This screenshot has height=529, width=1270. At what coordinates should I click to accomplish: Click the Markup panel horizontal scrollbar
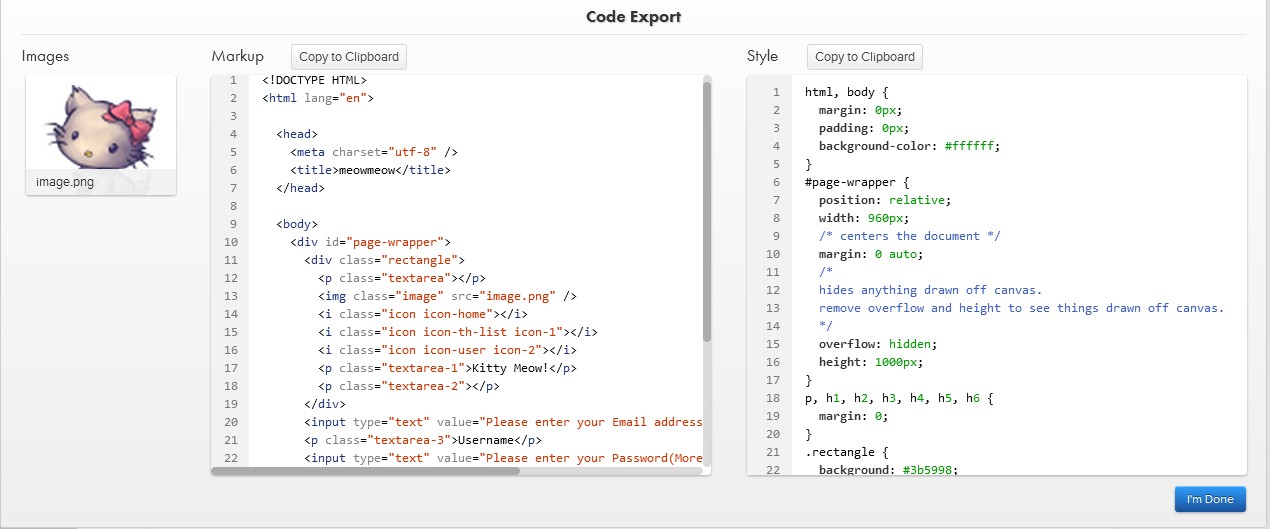point(366,470)
